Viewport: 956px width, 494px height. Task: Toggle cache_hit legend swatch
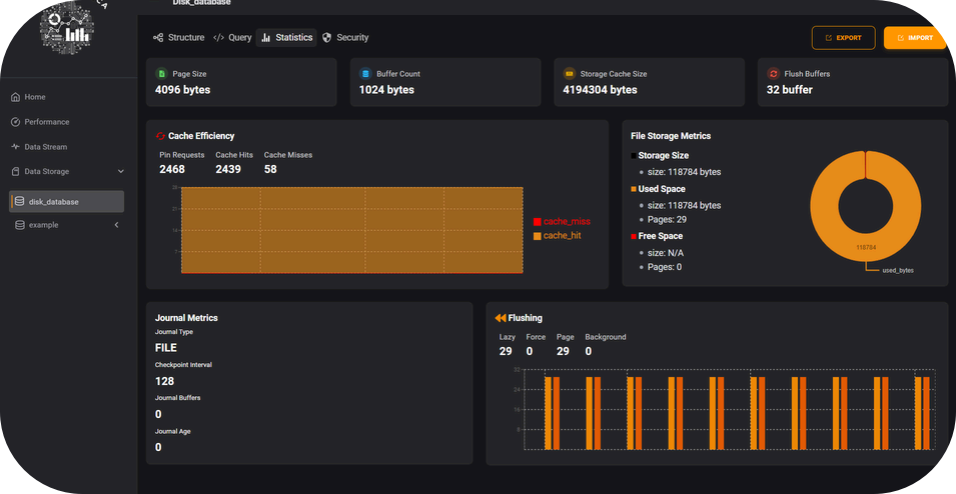(537, 236)
